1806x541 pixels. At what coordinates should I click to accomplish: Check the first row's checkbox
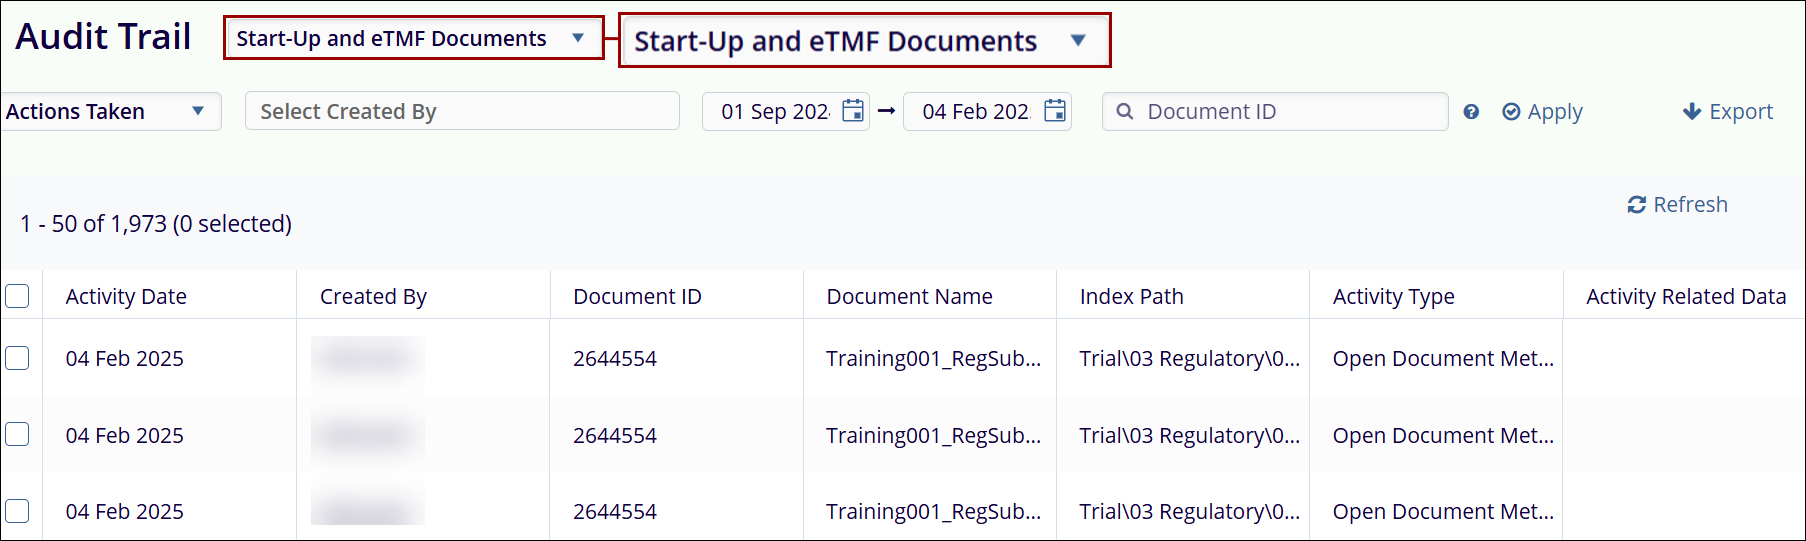[18, 358]
